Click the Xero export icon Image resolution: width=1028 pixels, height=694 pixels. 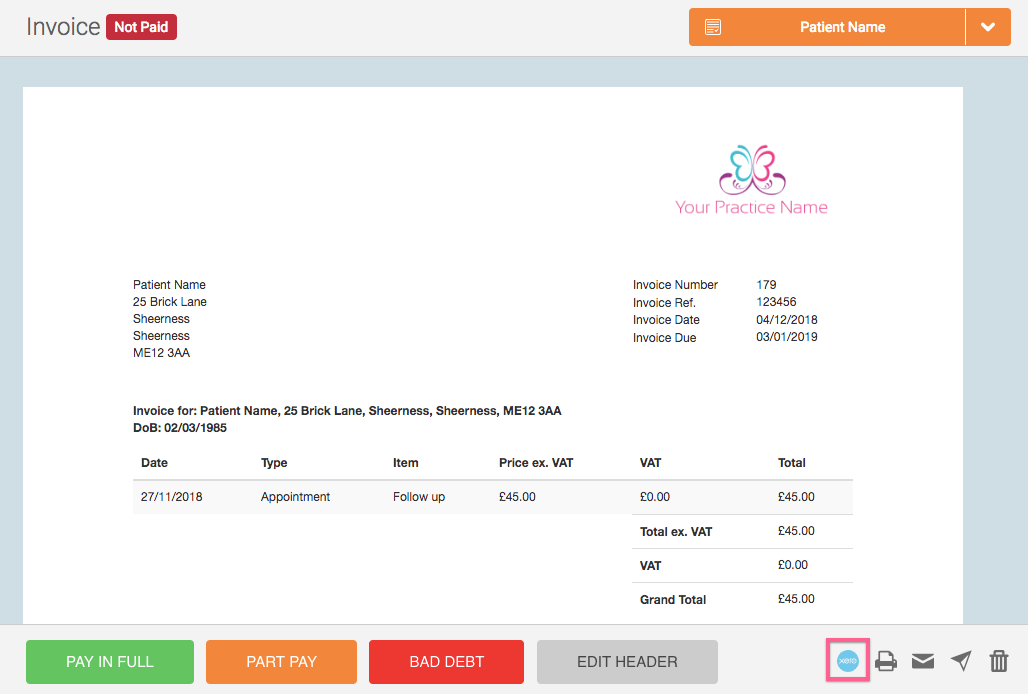pyautogui.click(x=847, y=661)
